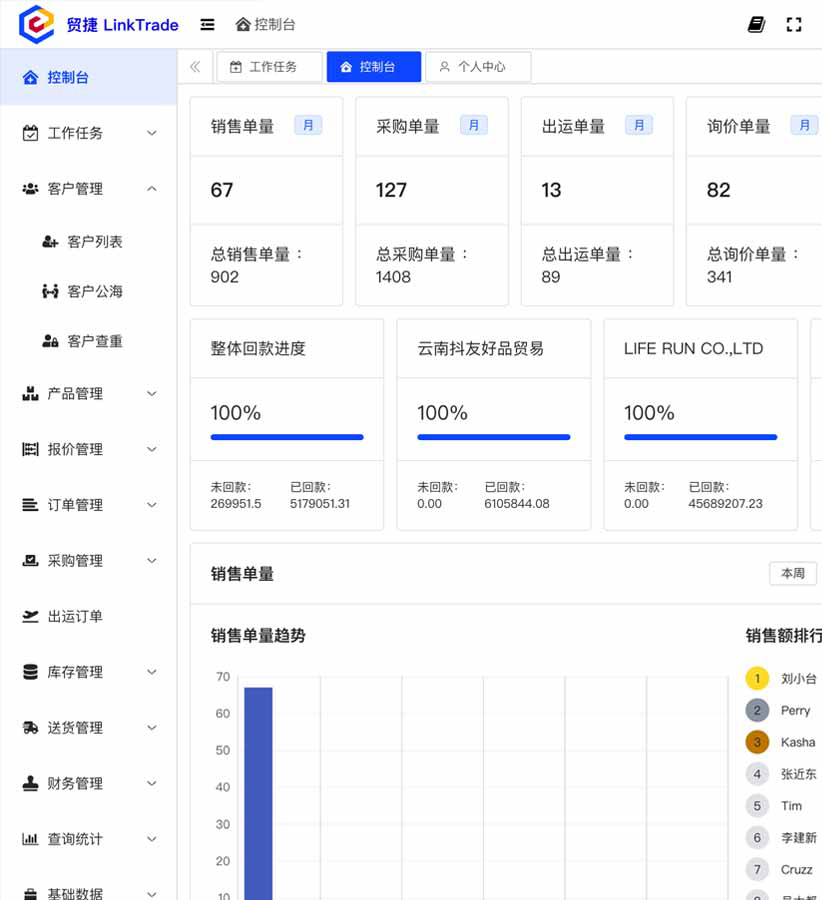Click the 本周 button in 销售单量 panel
Viewport: 822px width, 900px height.
click(x=792, y=573)
